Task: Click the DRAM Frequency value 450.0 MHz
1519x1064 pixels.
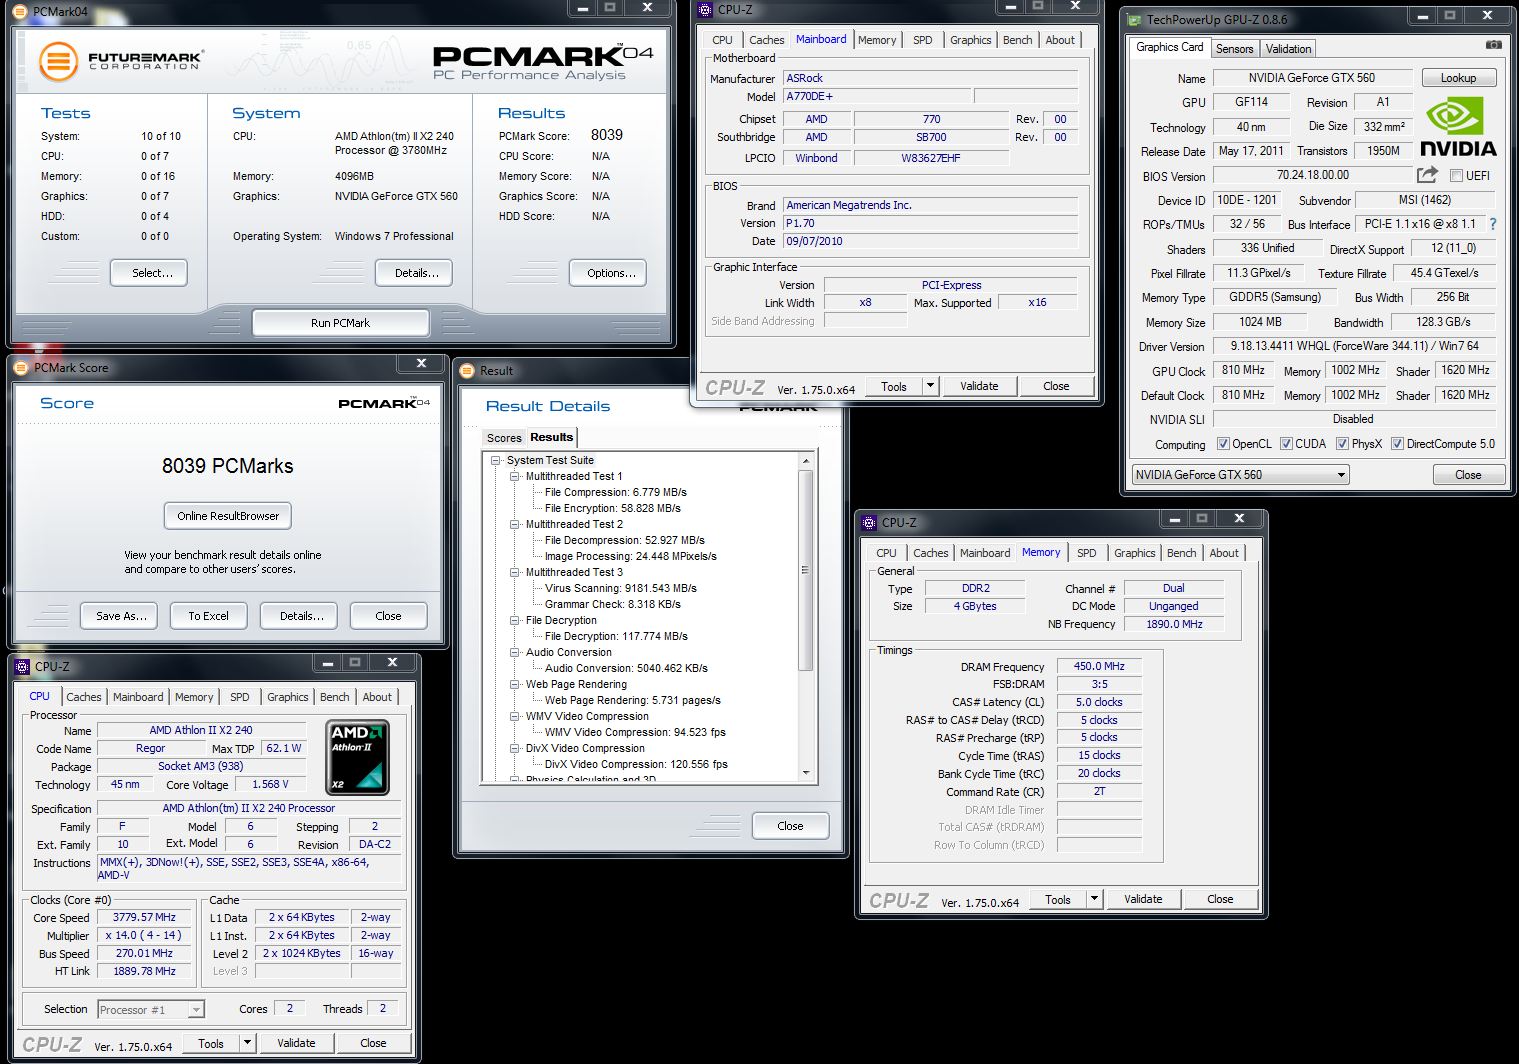Action: click(1098, 666)
